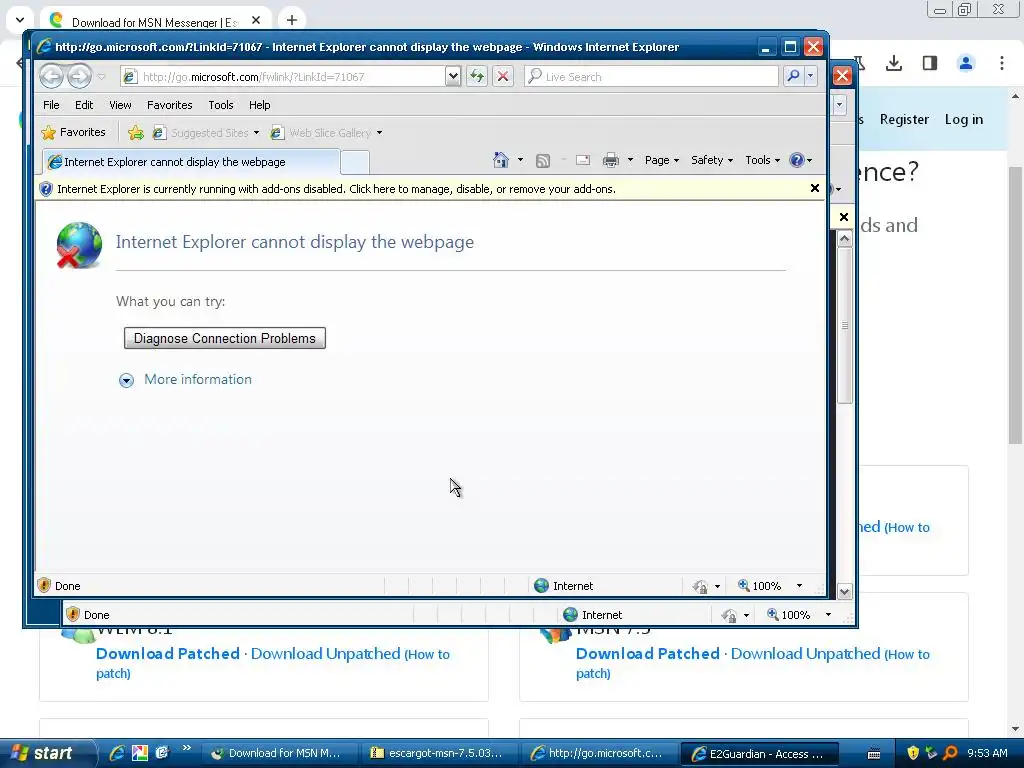Click the RSS feeds icon
The width and height of the screenshot is (1024, 768).
tap(543, 161)
